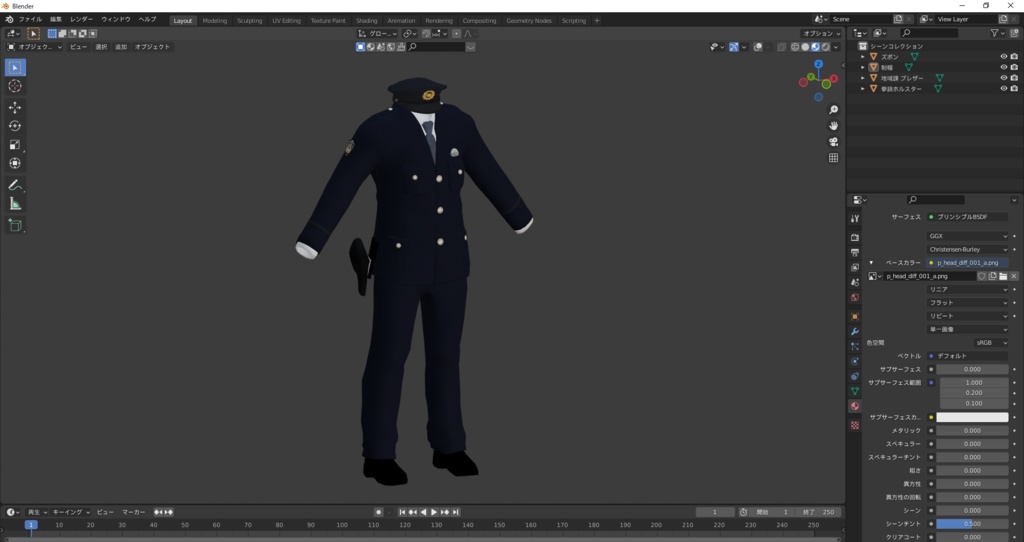Jump to the last frame in the timeline
This screenshot has width=1024, height=542.
point(456,513)
